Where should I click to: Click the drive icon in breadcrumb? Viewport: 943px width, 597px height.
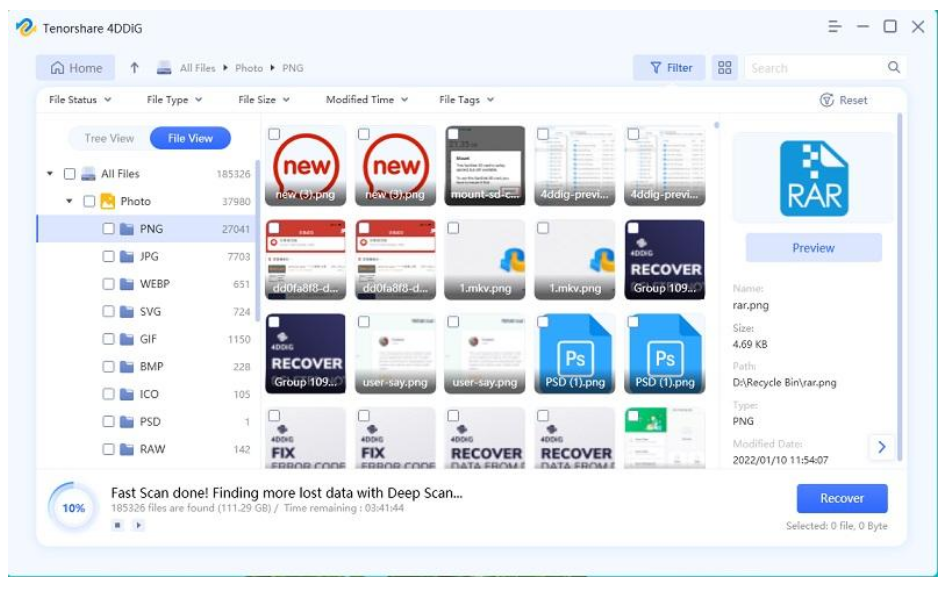[164, 68]
